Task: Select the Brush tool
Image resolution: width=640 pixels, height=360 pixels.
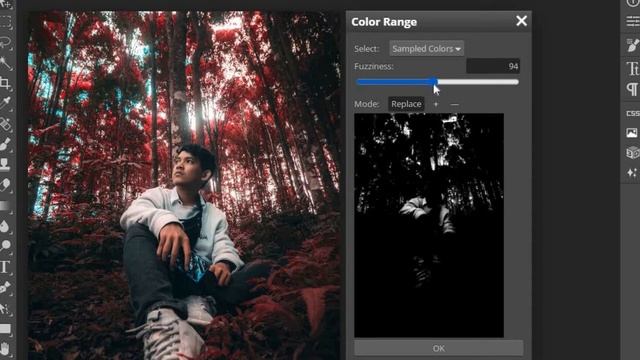Action: click(5, 144)
